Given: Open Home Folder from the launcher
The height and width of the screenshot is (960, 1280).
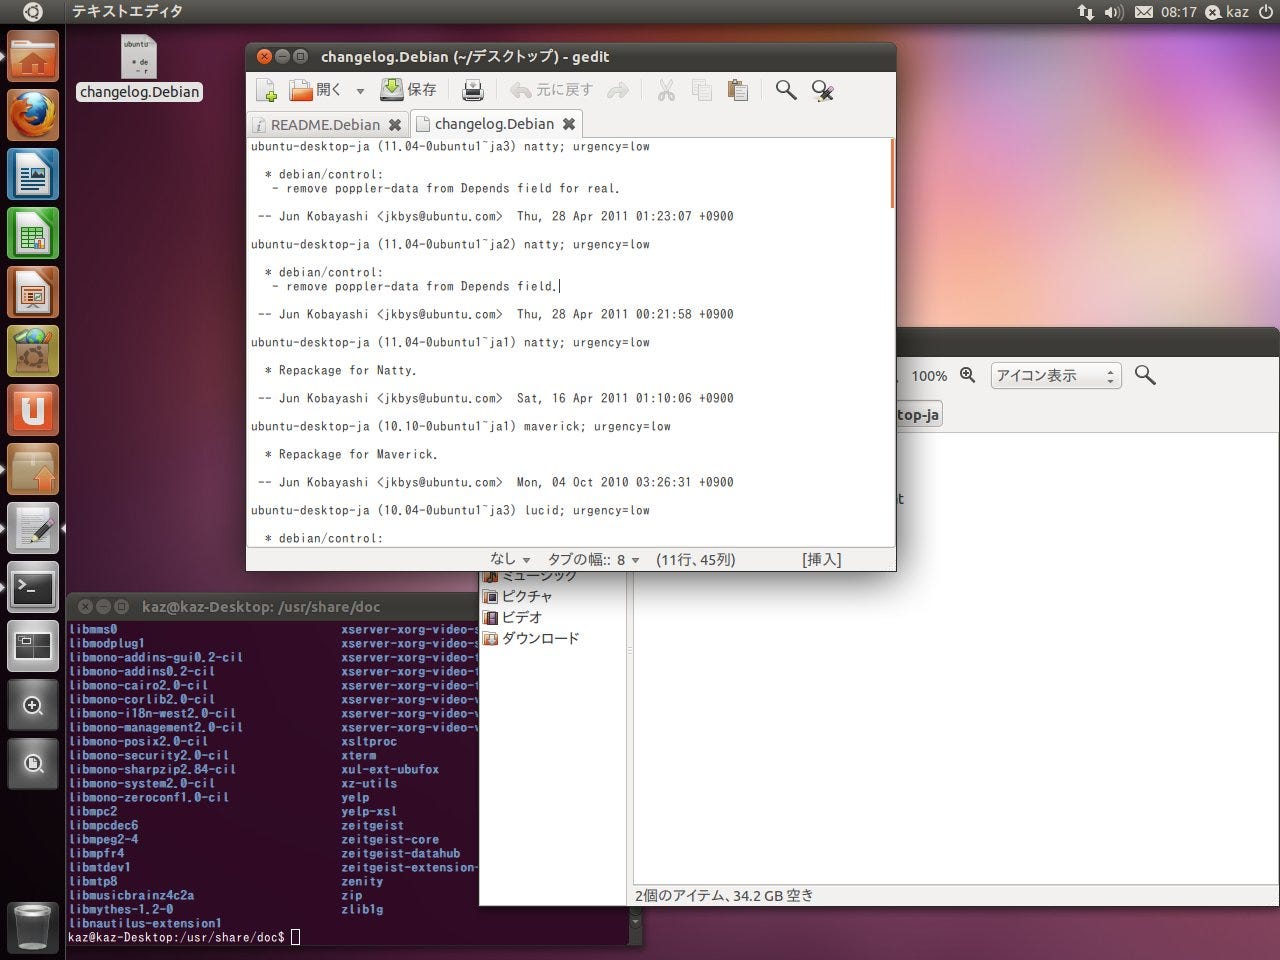Looking at the screenshot, I should click(33, 57).
